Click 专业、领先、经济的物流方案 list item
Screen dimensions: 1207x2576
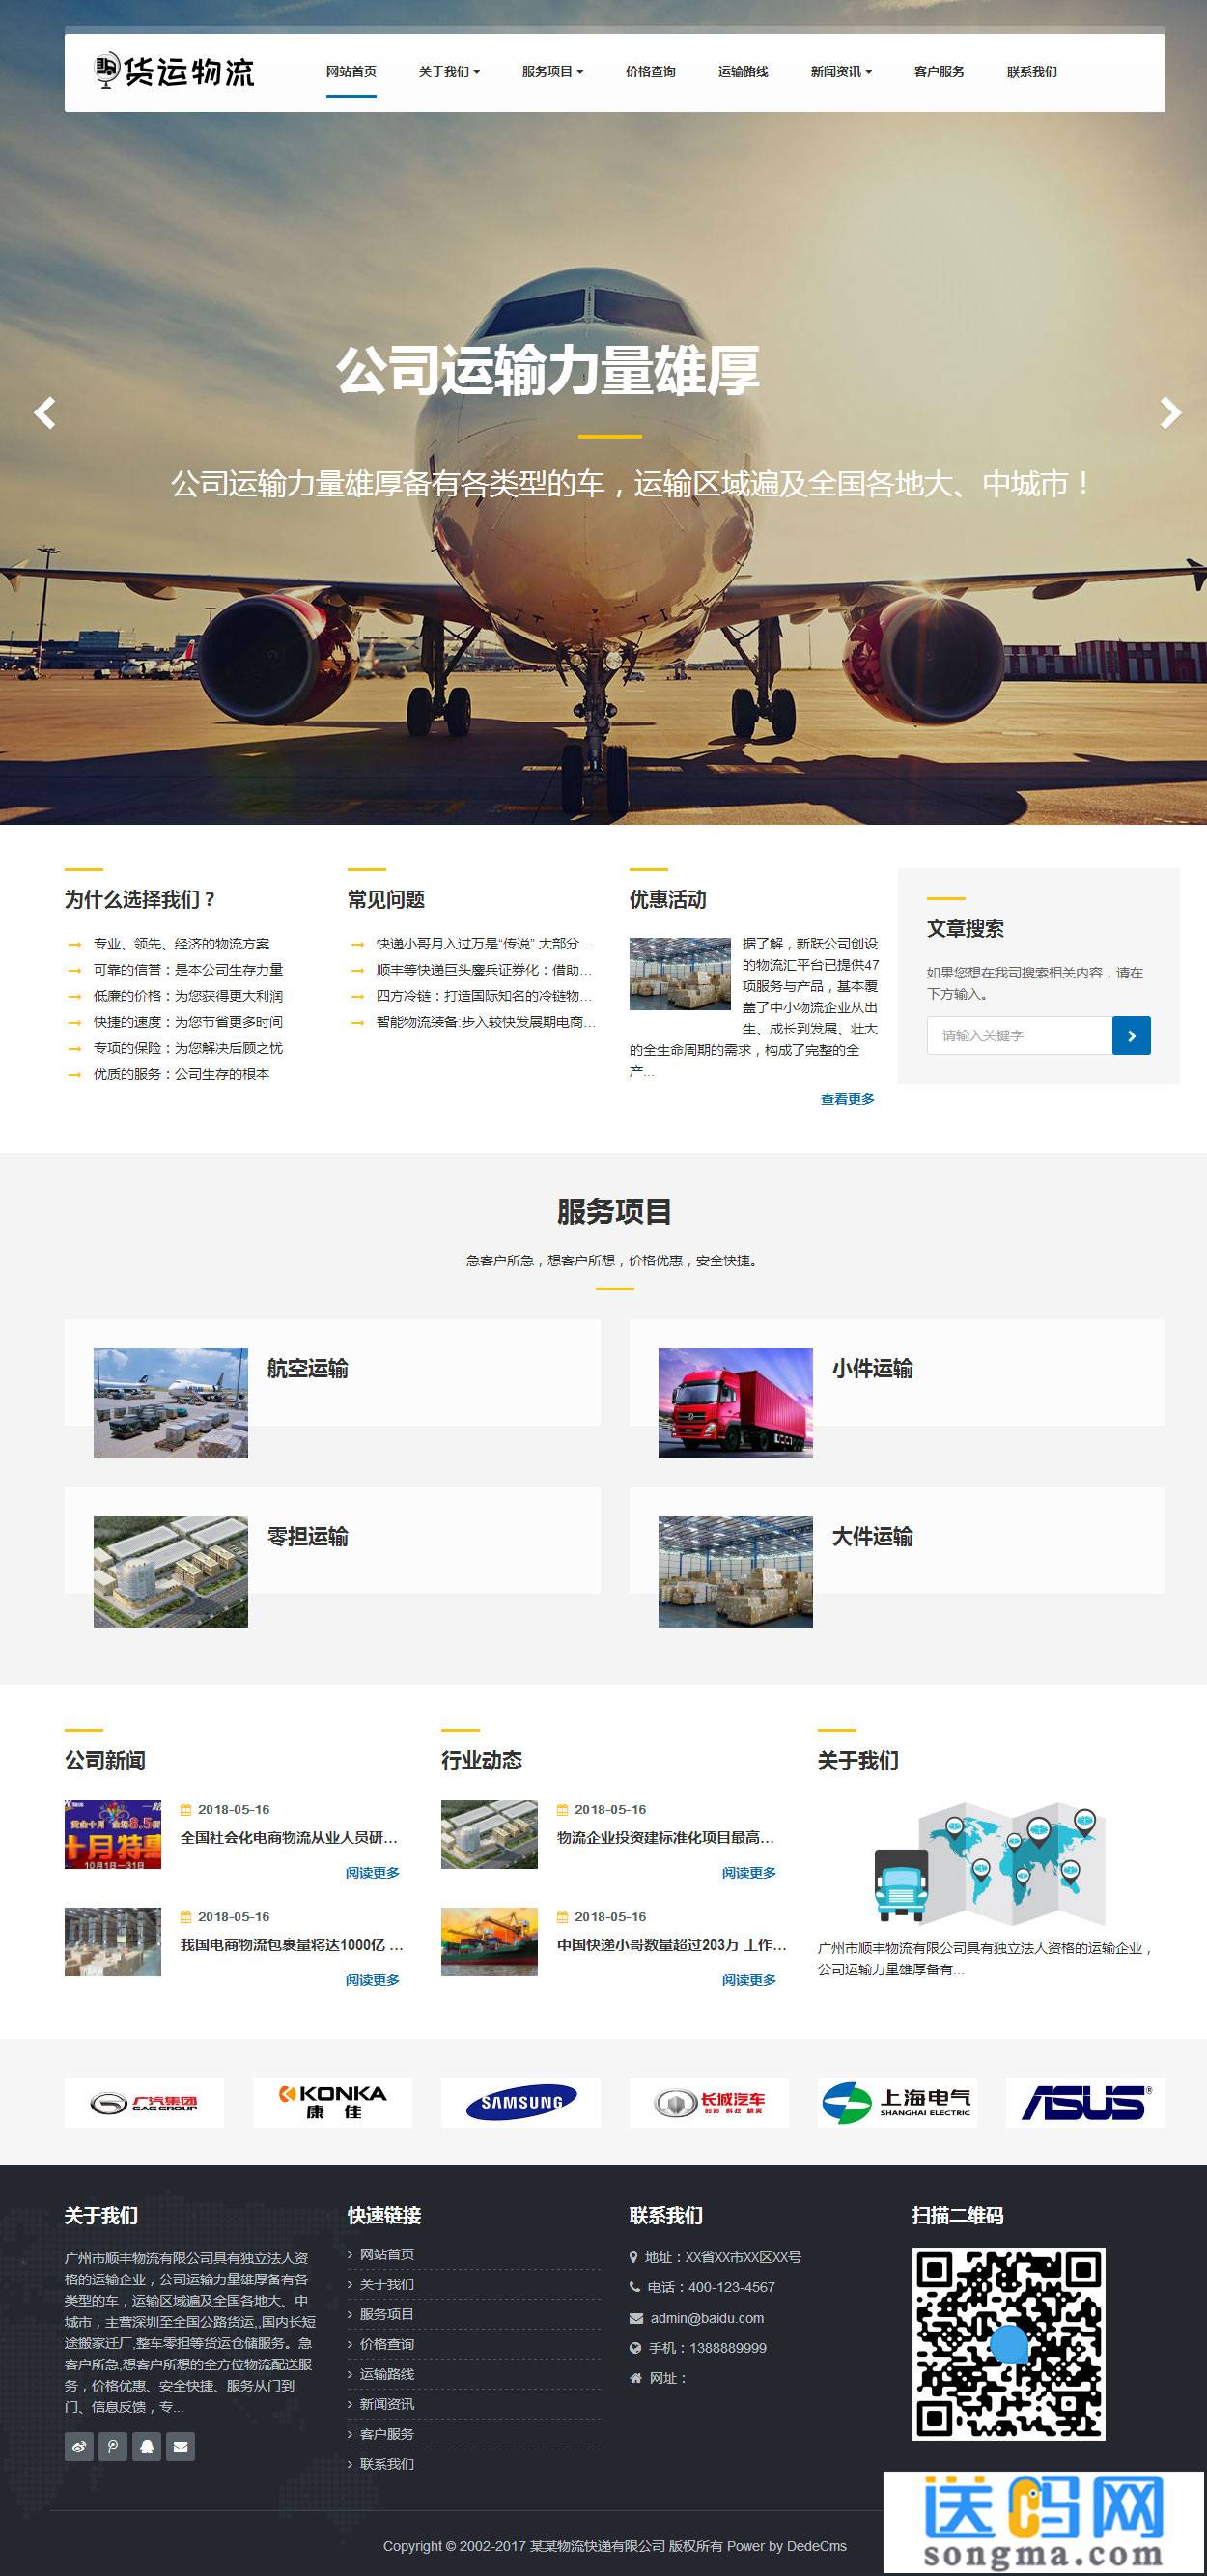tap(181, 944)
